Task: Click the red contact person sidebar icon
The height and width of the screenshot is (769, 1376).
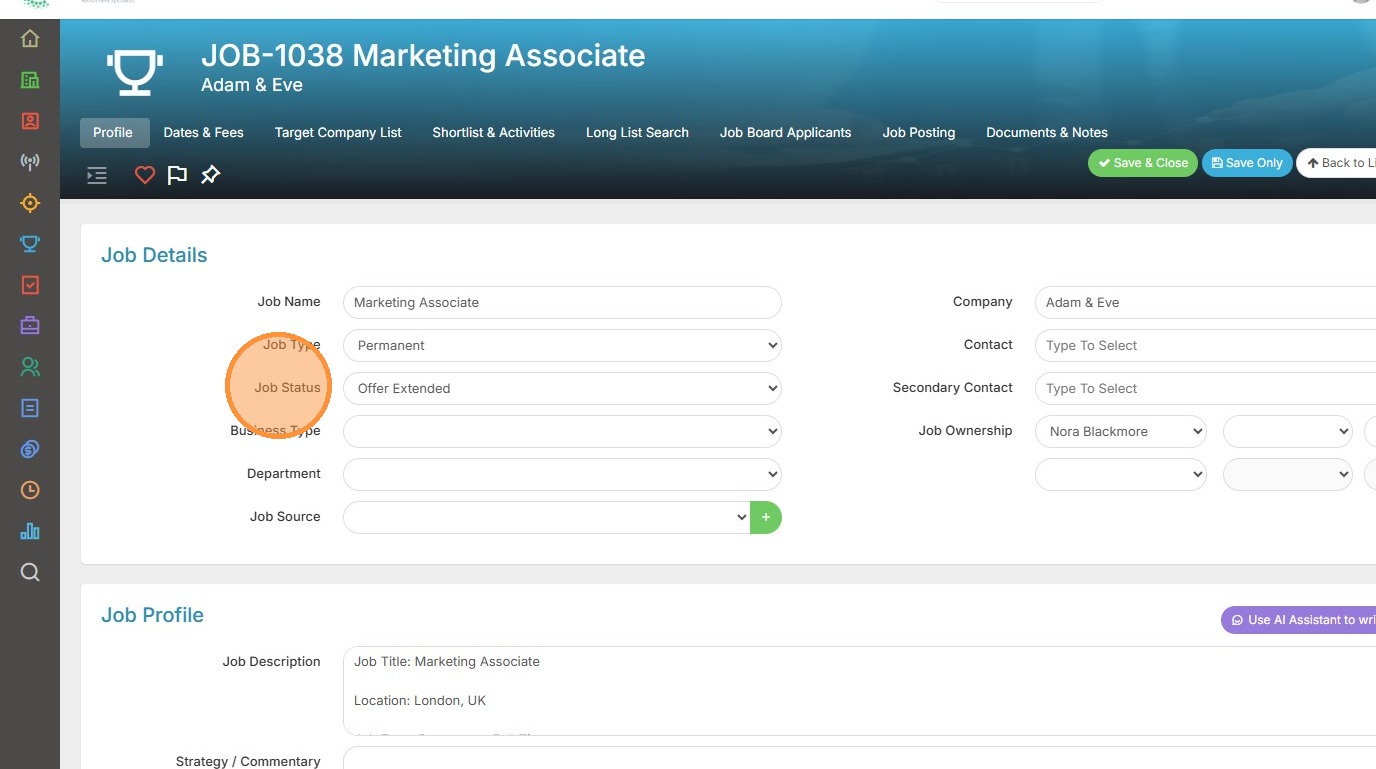Action: [x=30, y=121]
